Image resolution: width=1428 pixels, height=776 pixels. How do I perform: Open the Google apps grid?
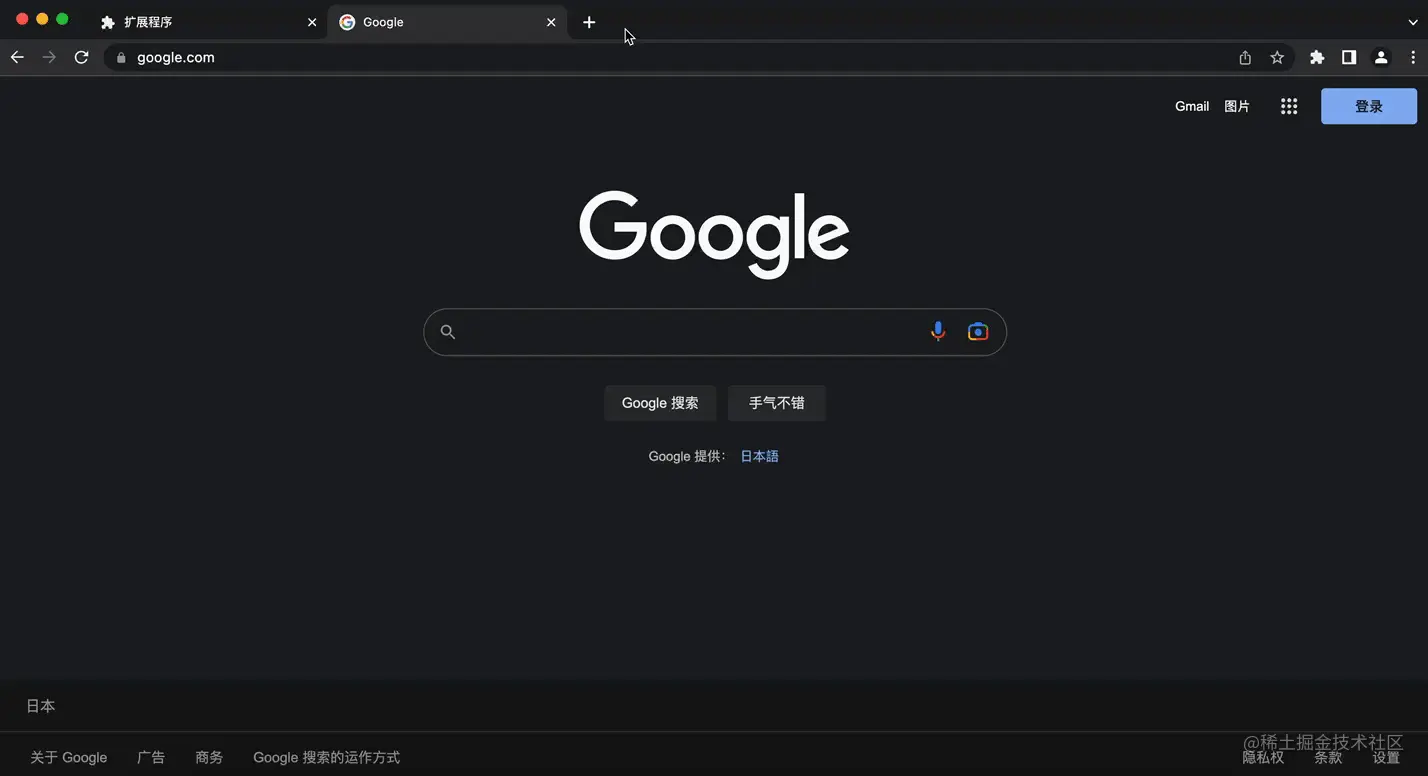pyautogui.click(x=1289, y=106)
